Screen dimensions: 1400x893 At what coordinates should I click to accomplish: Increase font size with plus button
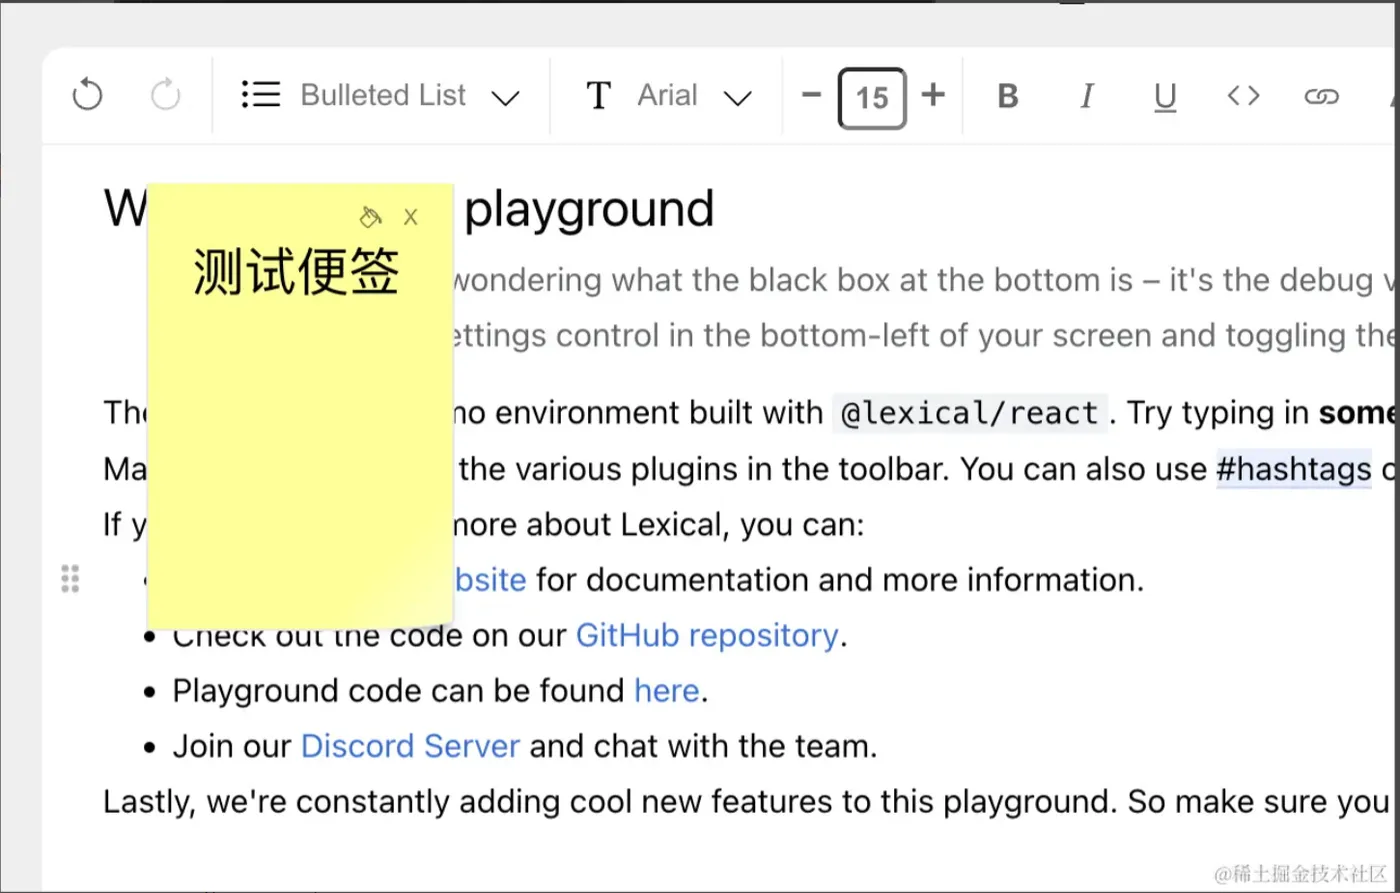click(933, 95)
